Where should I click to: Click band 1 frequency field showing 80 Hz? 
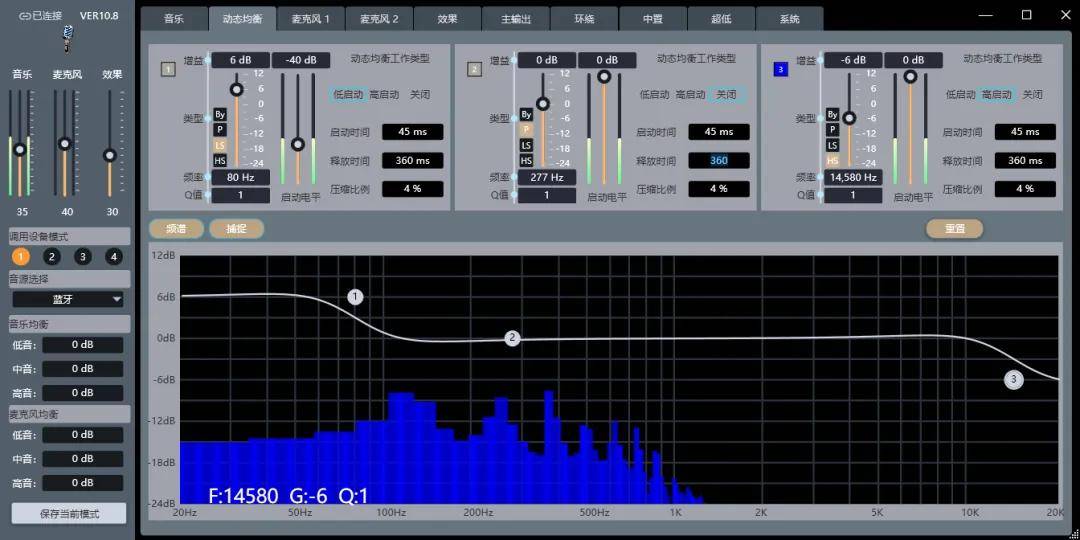[x=240, y=178]
